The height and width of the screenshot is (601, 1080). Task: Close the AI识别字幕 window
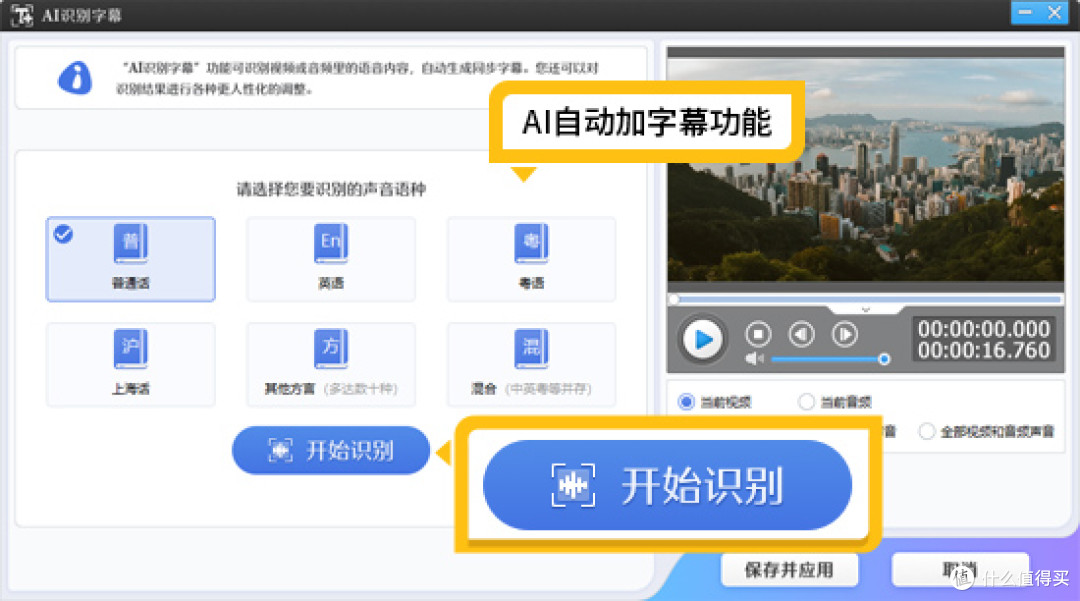(x=1055, y=12)
